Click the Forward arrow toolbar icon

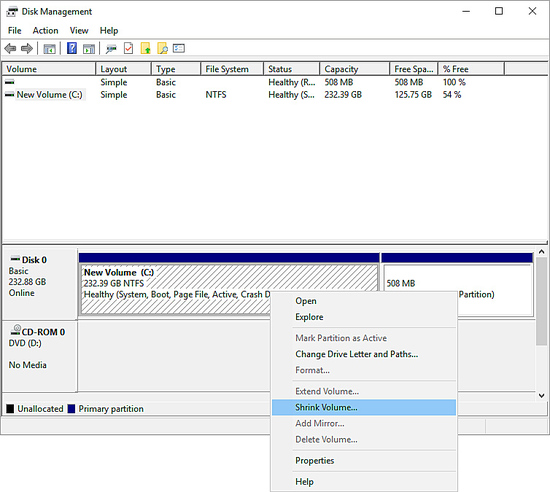[x=27, y=48]
